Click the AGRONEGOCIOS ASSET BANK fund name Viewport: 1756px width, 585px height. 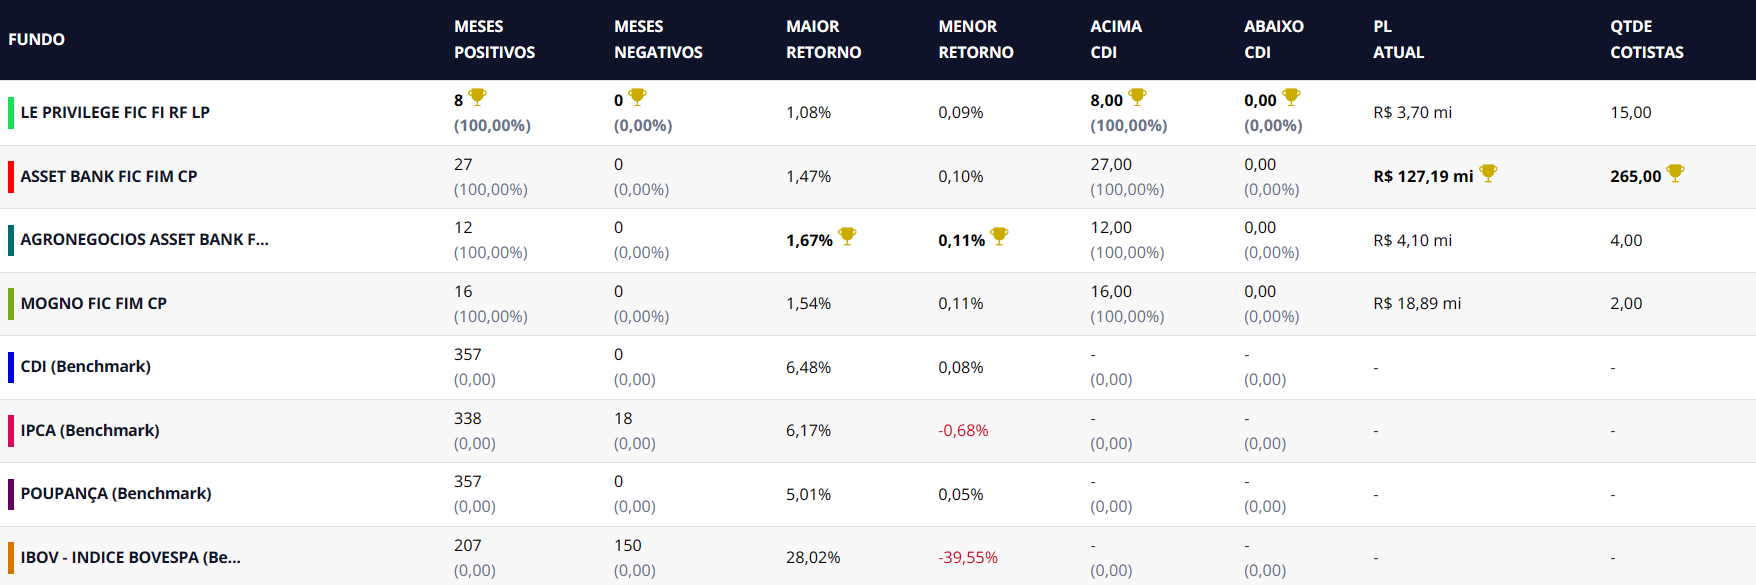click(144, 239)
